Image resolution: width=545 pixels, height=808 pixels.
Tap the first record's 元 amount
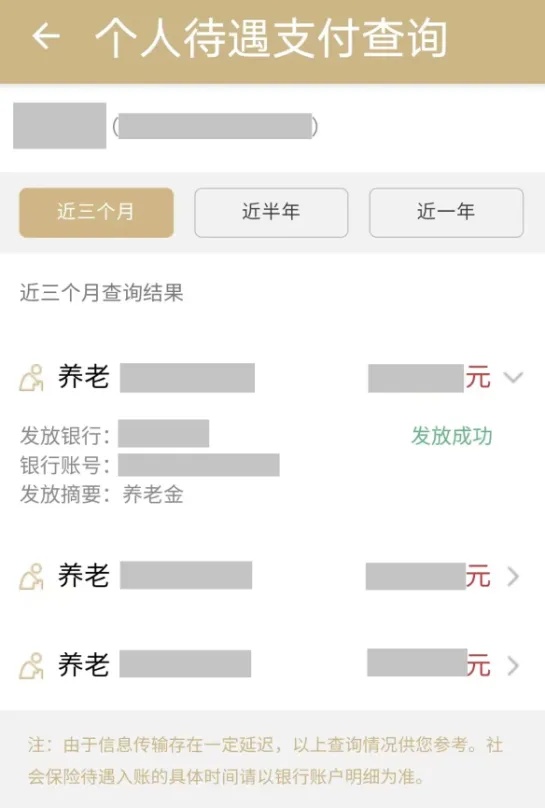pos(429,378)
